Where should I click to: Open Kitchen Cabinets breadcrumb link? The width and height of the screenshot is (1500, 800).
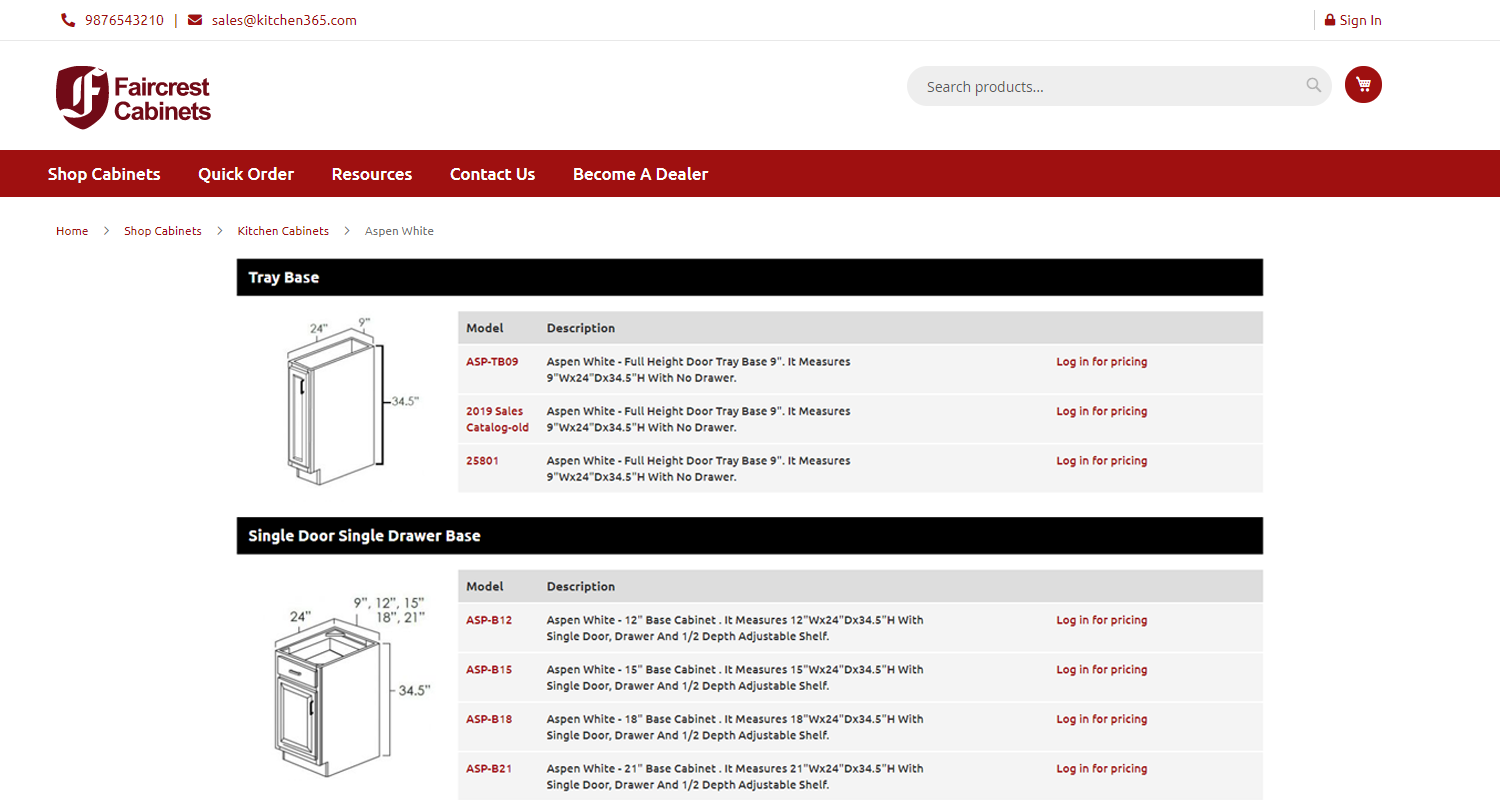283,231
